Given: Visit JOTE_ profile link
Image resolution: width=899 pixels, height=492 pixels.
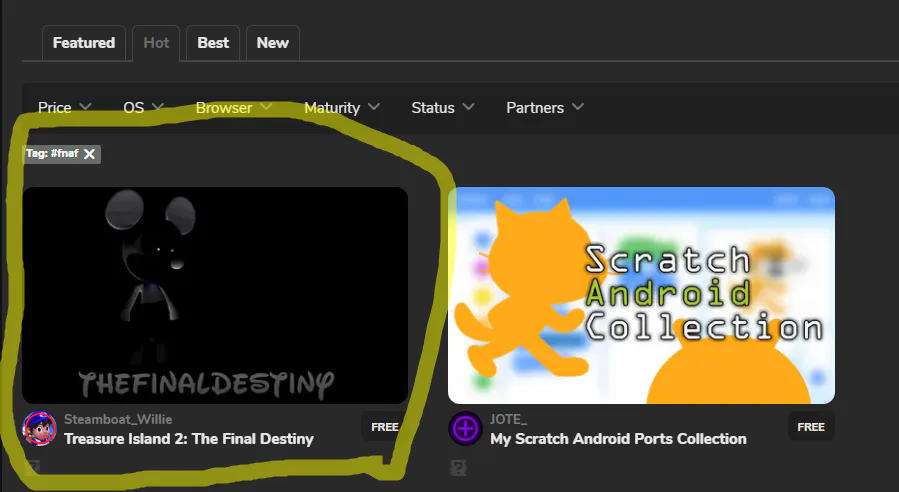Looking at the screenshot, I should tap(508, 419).
